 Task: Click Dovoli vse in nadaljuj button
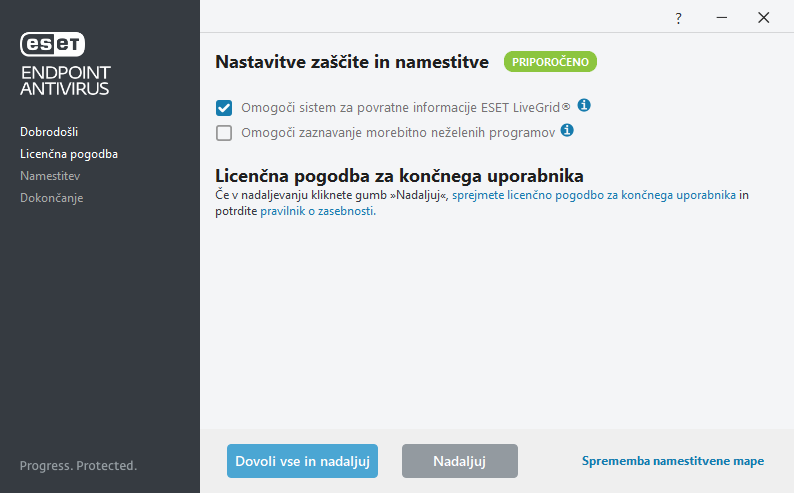pyautogui.click(x=302, y=461)
